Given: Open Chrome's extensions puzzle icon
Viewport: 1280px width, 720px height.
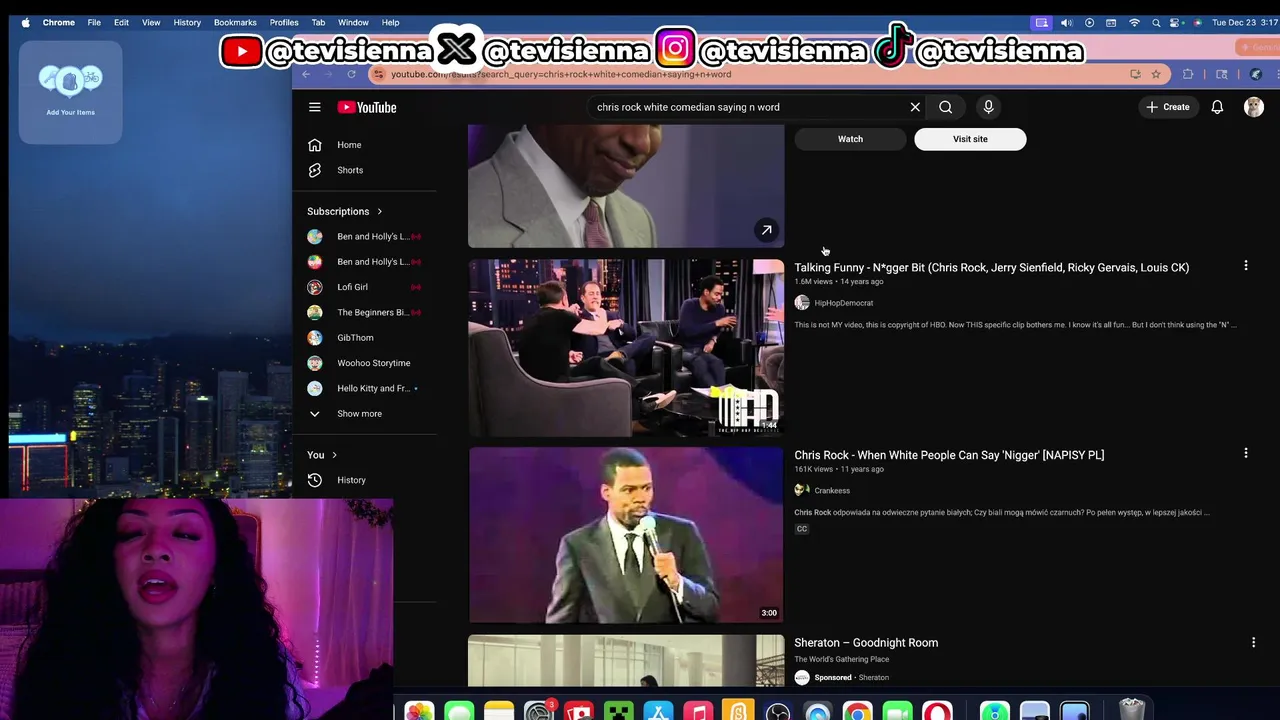Looking at the screenshot, I should pyautogui.click(x=1188, y=74).
